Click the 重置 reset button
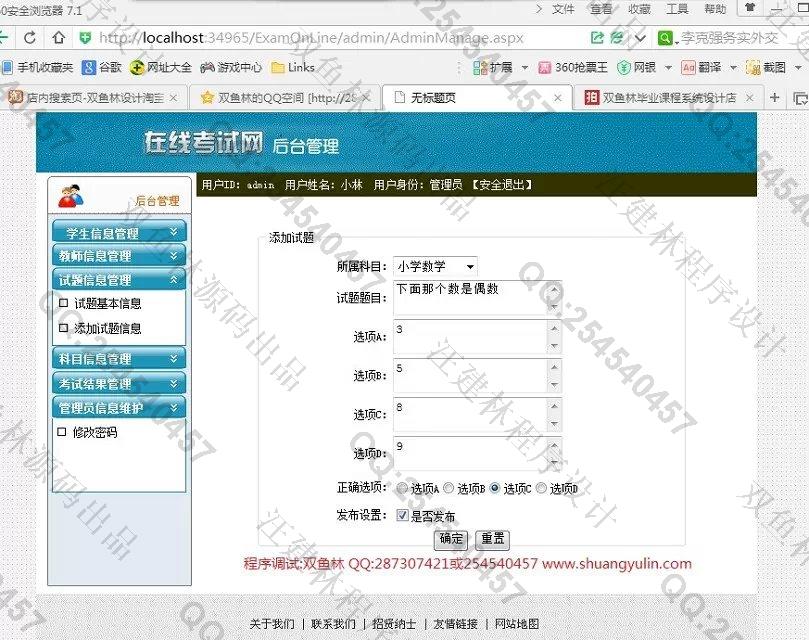The width and height of the screenshot is (809, 640). 492,539
